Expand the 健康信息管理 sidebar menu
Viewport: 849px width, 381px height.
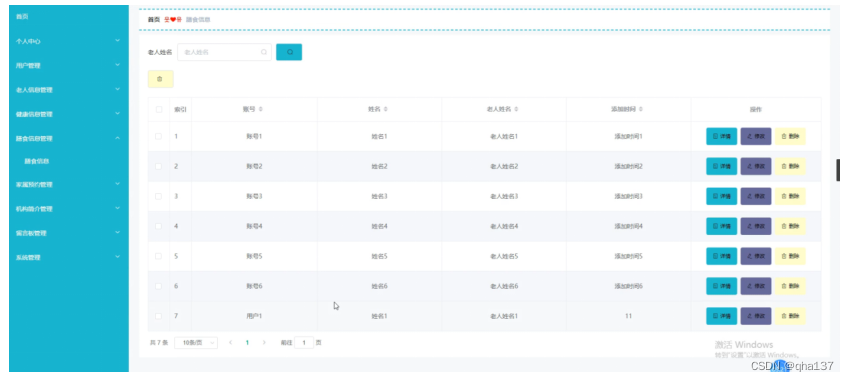69,114
